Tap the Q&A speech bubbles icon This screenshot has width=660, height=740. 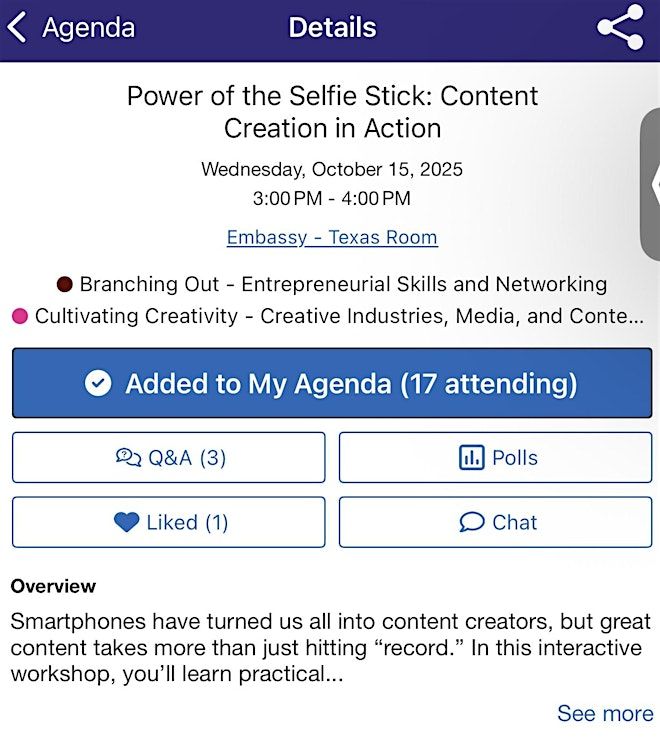click(x=129, y=458)
